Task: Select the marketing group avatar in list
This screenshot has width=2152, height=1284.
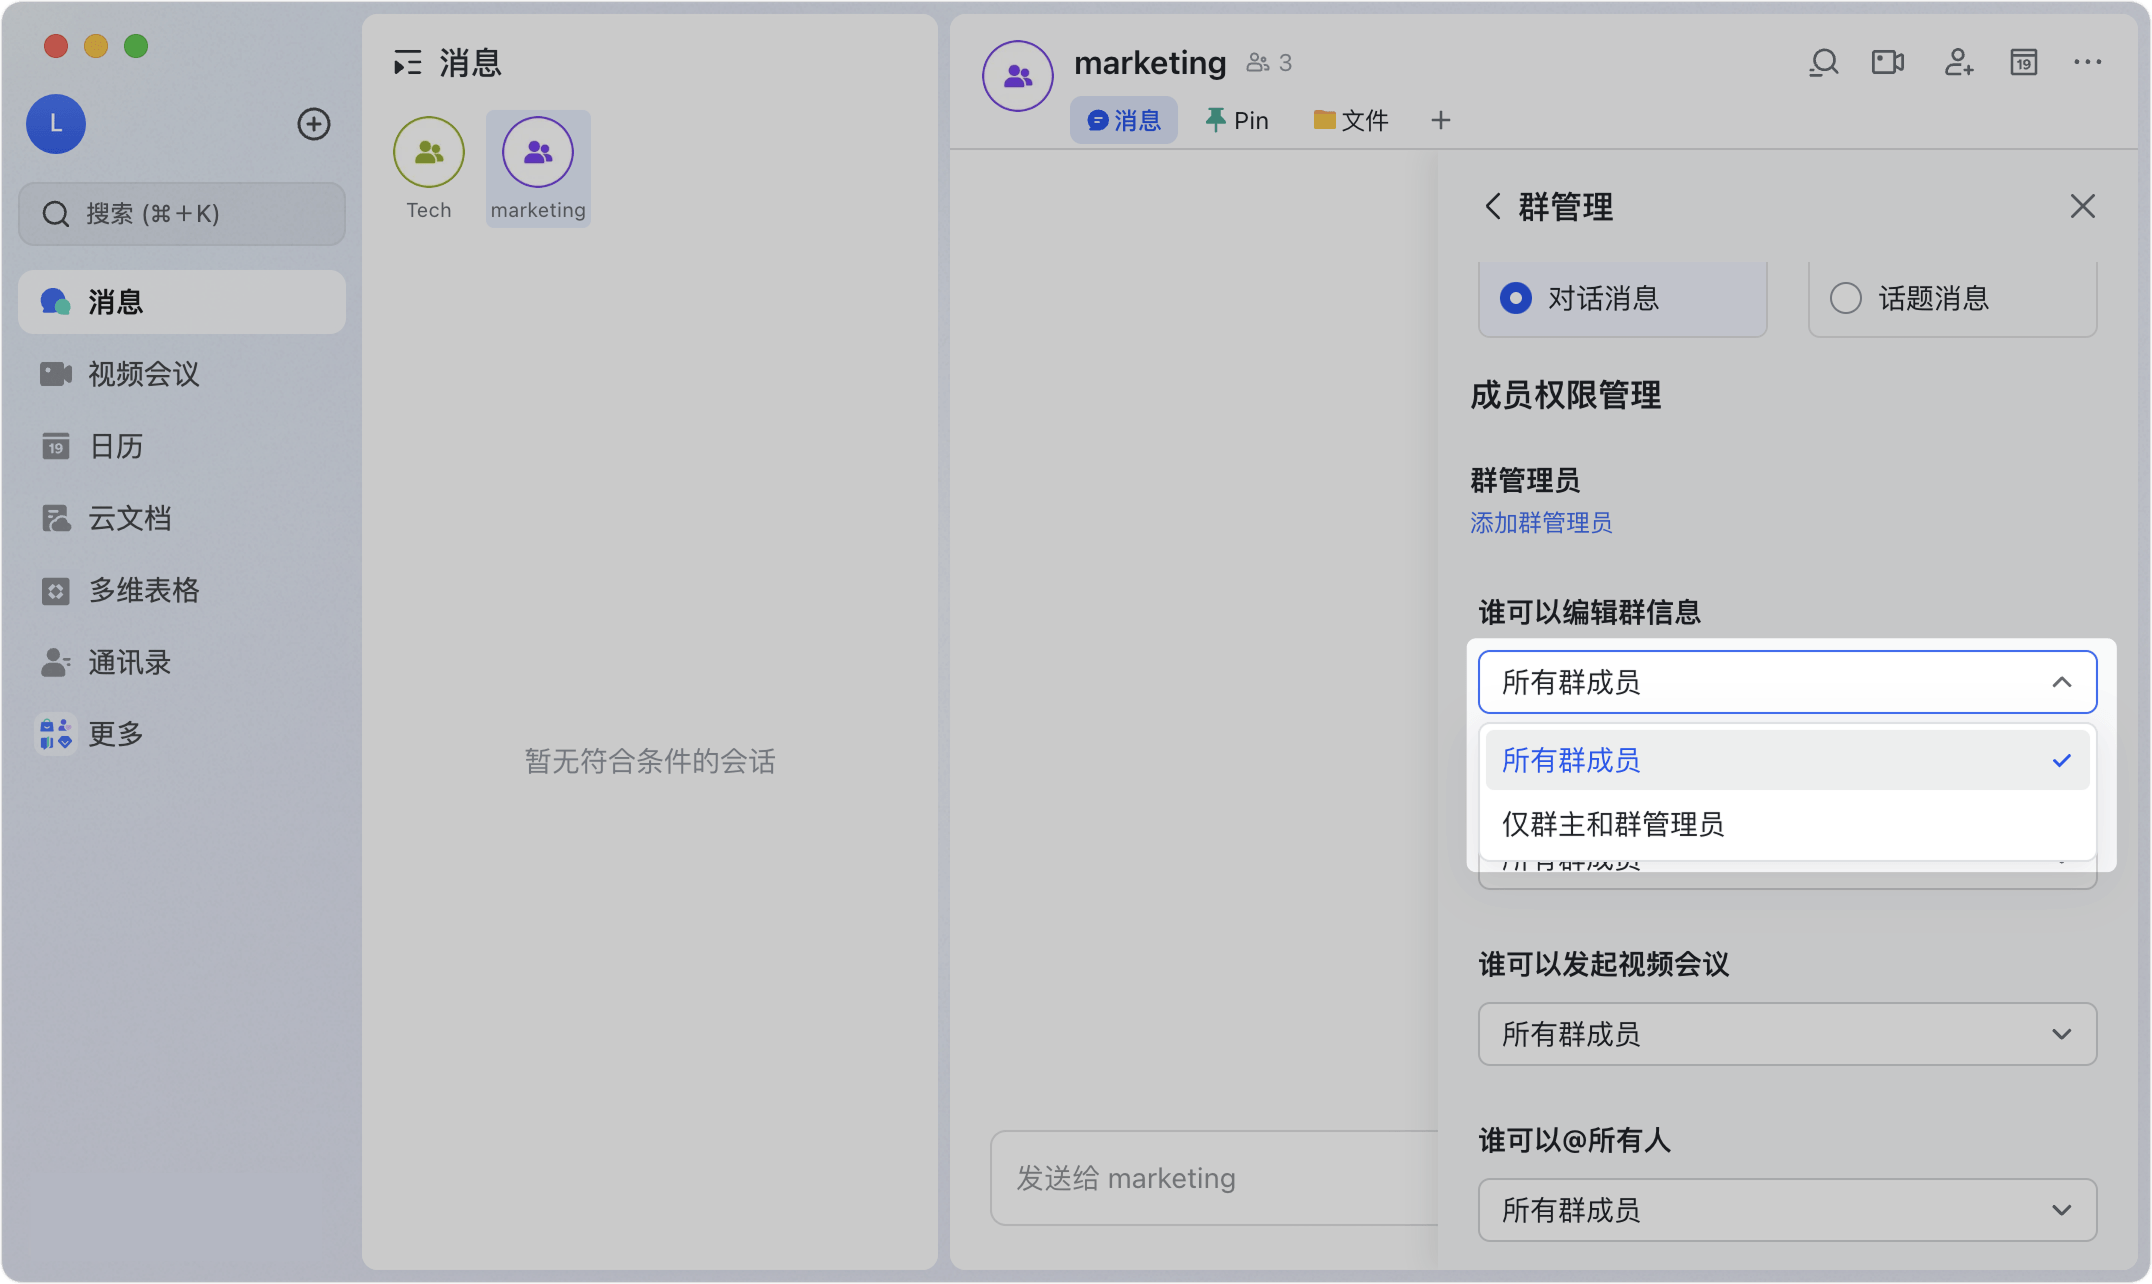Action: click(x=538, y=152)
